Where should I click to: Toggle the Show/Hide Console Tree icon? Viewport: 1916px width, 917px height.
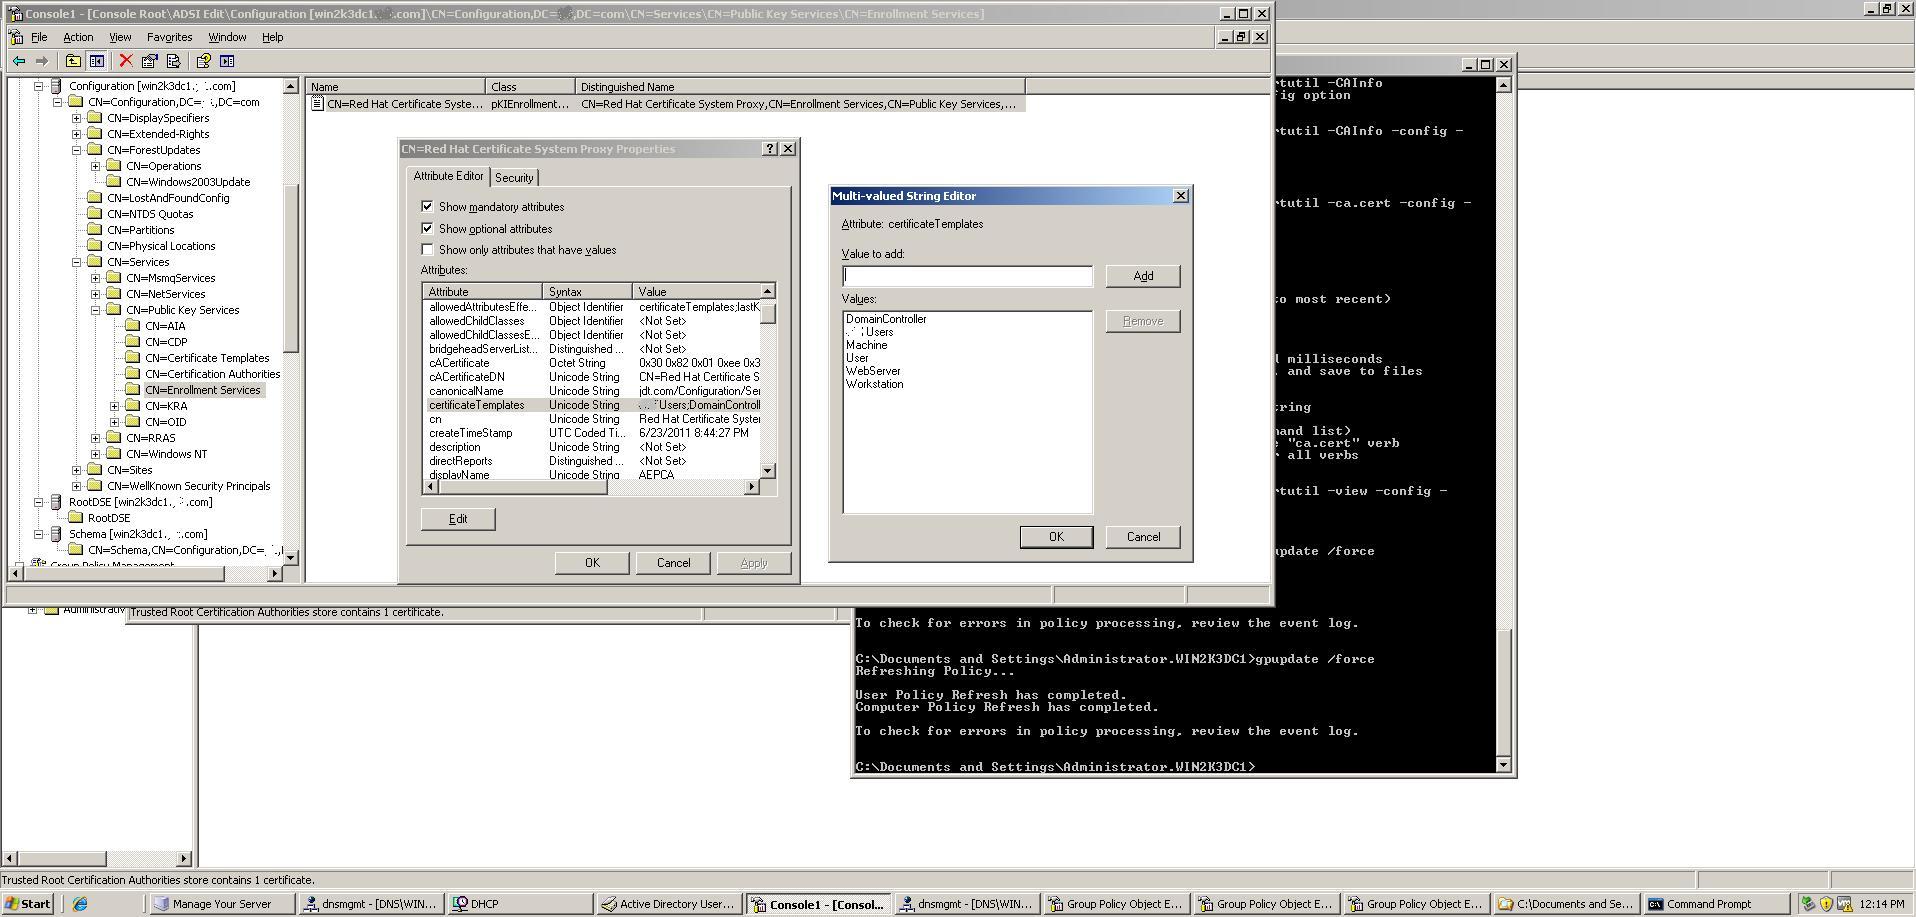[x=97, y=61]
